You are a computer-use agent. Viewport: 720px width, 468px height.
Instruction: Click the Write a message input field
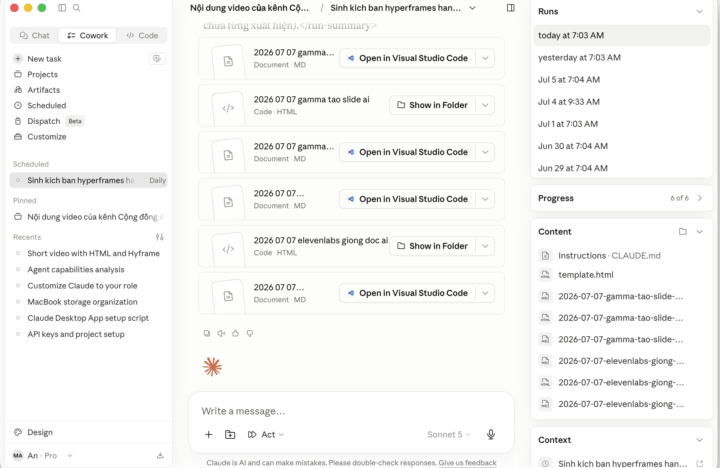click(351, 411)
